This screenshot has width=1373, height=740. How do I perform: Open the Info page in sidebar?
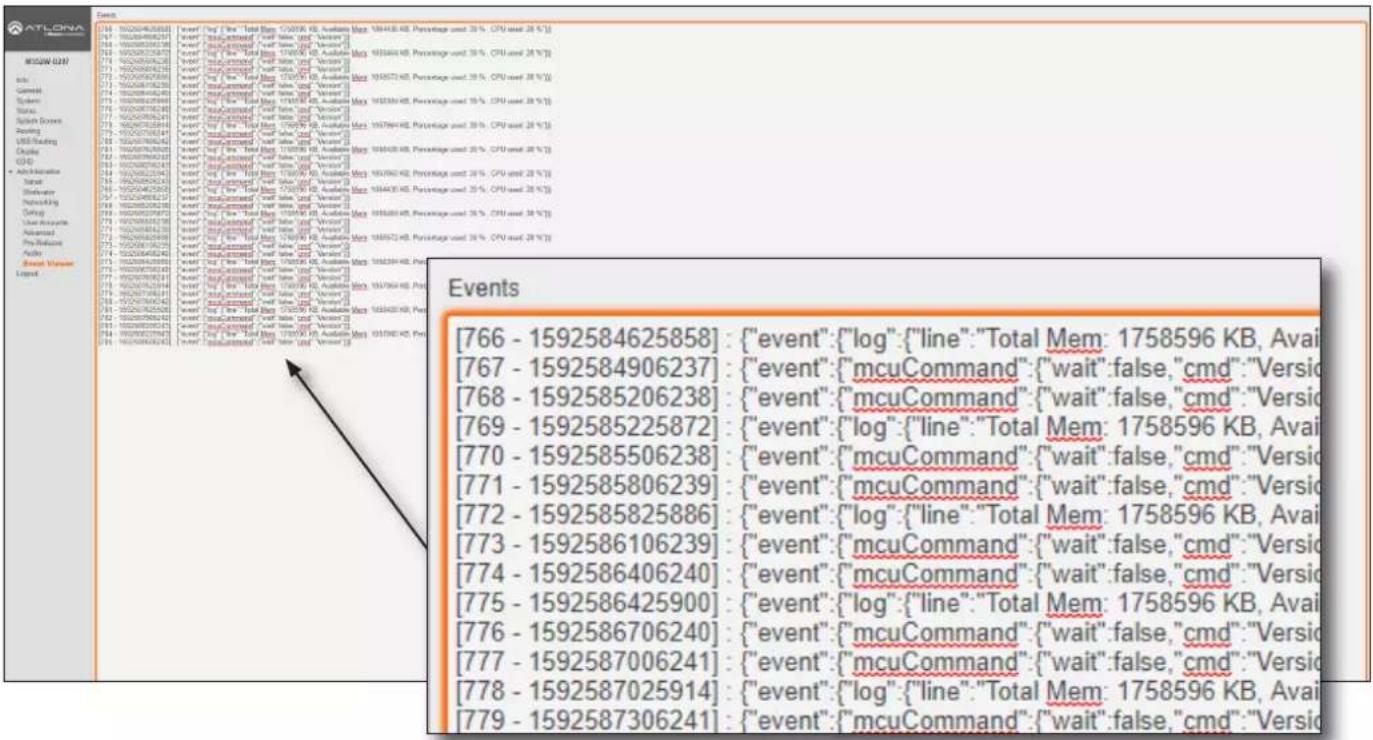(x=22, y=80)
